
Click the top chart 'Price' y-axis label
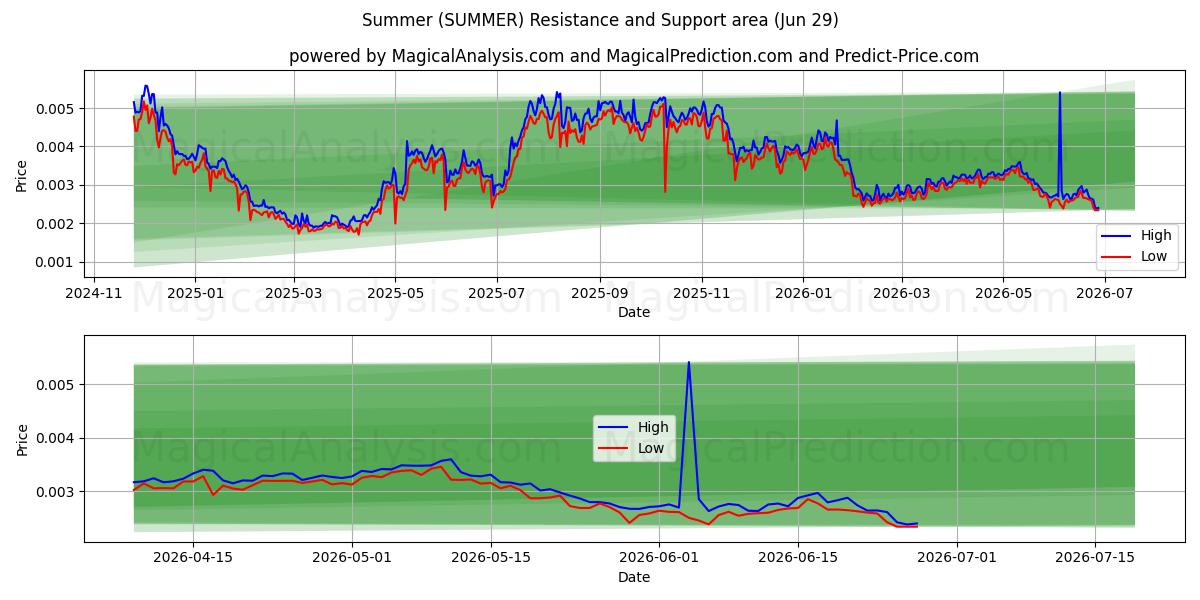(22, 176)
